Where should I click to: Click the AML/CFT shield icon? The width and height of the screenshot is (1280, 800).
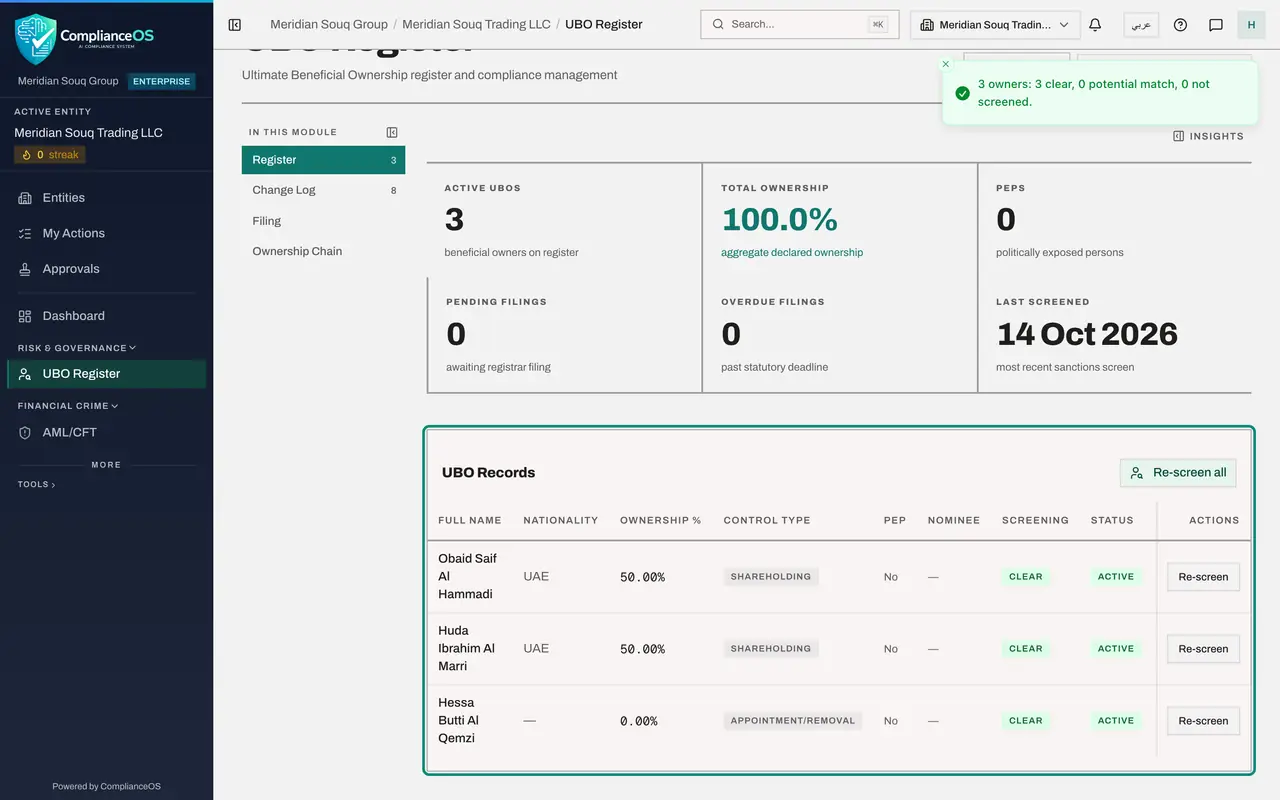tap(25, 433)
